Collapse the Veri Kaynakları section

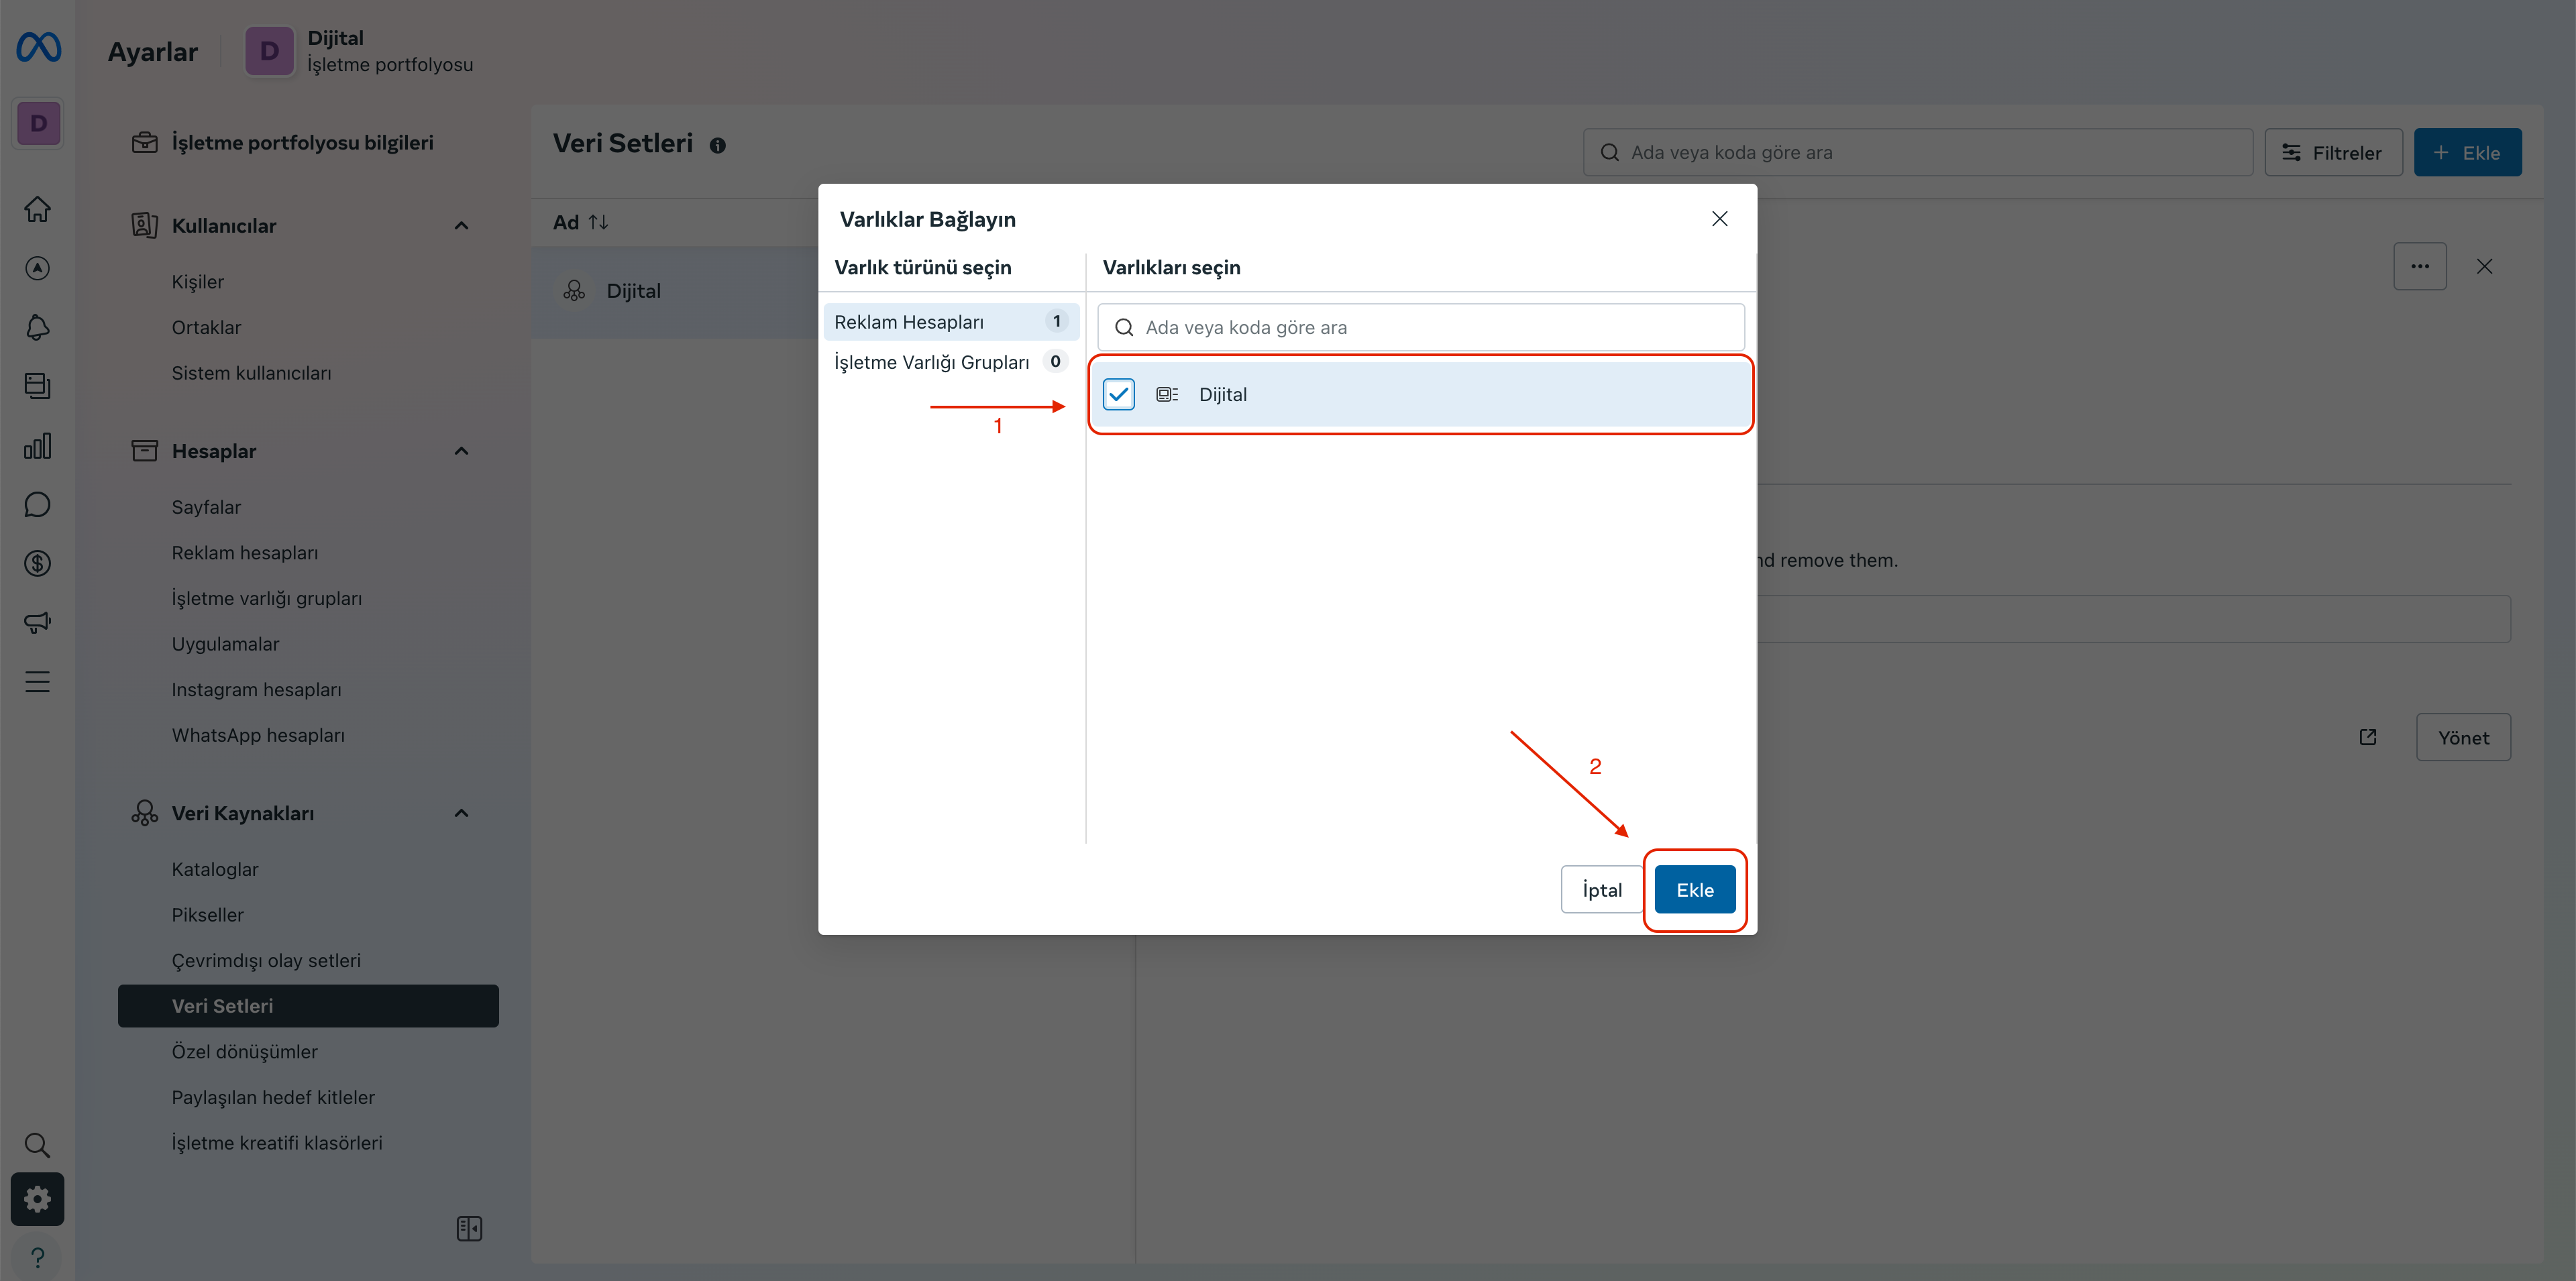coord(461,813)
